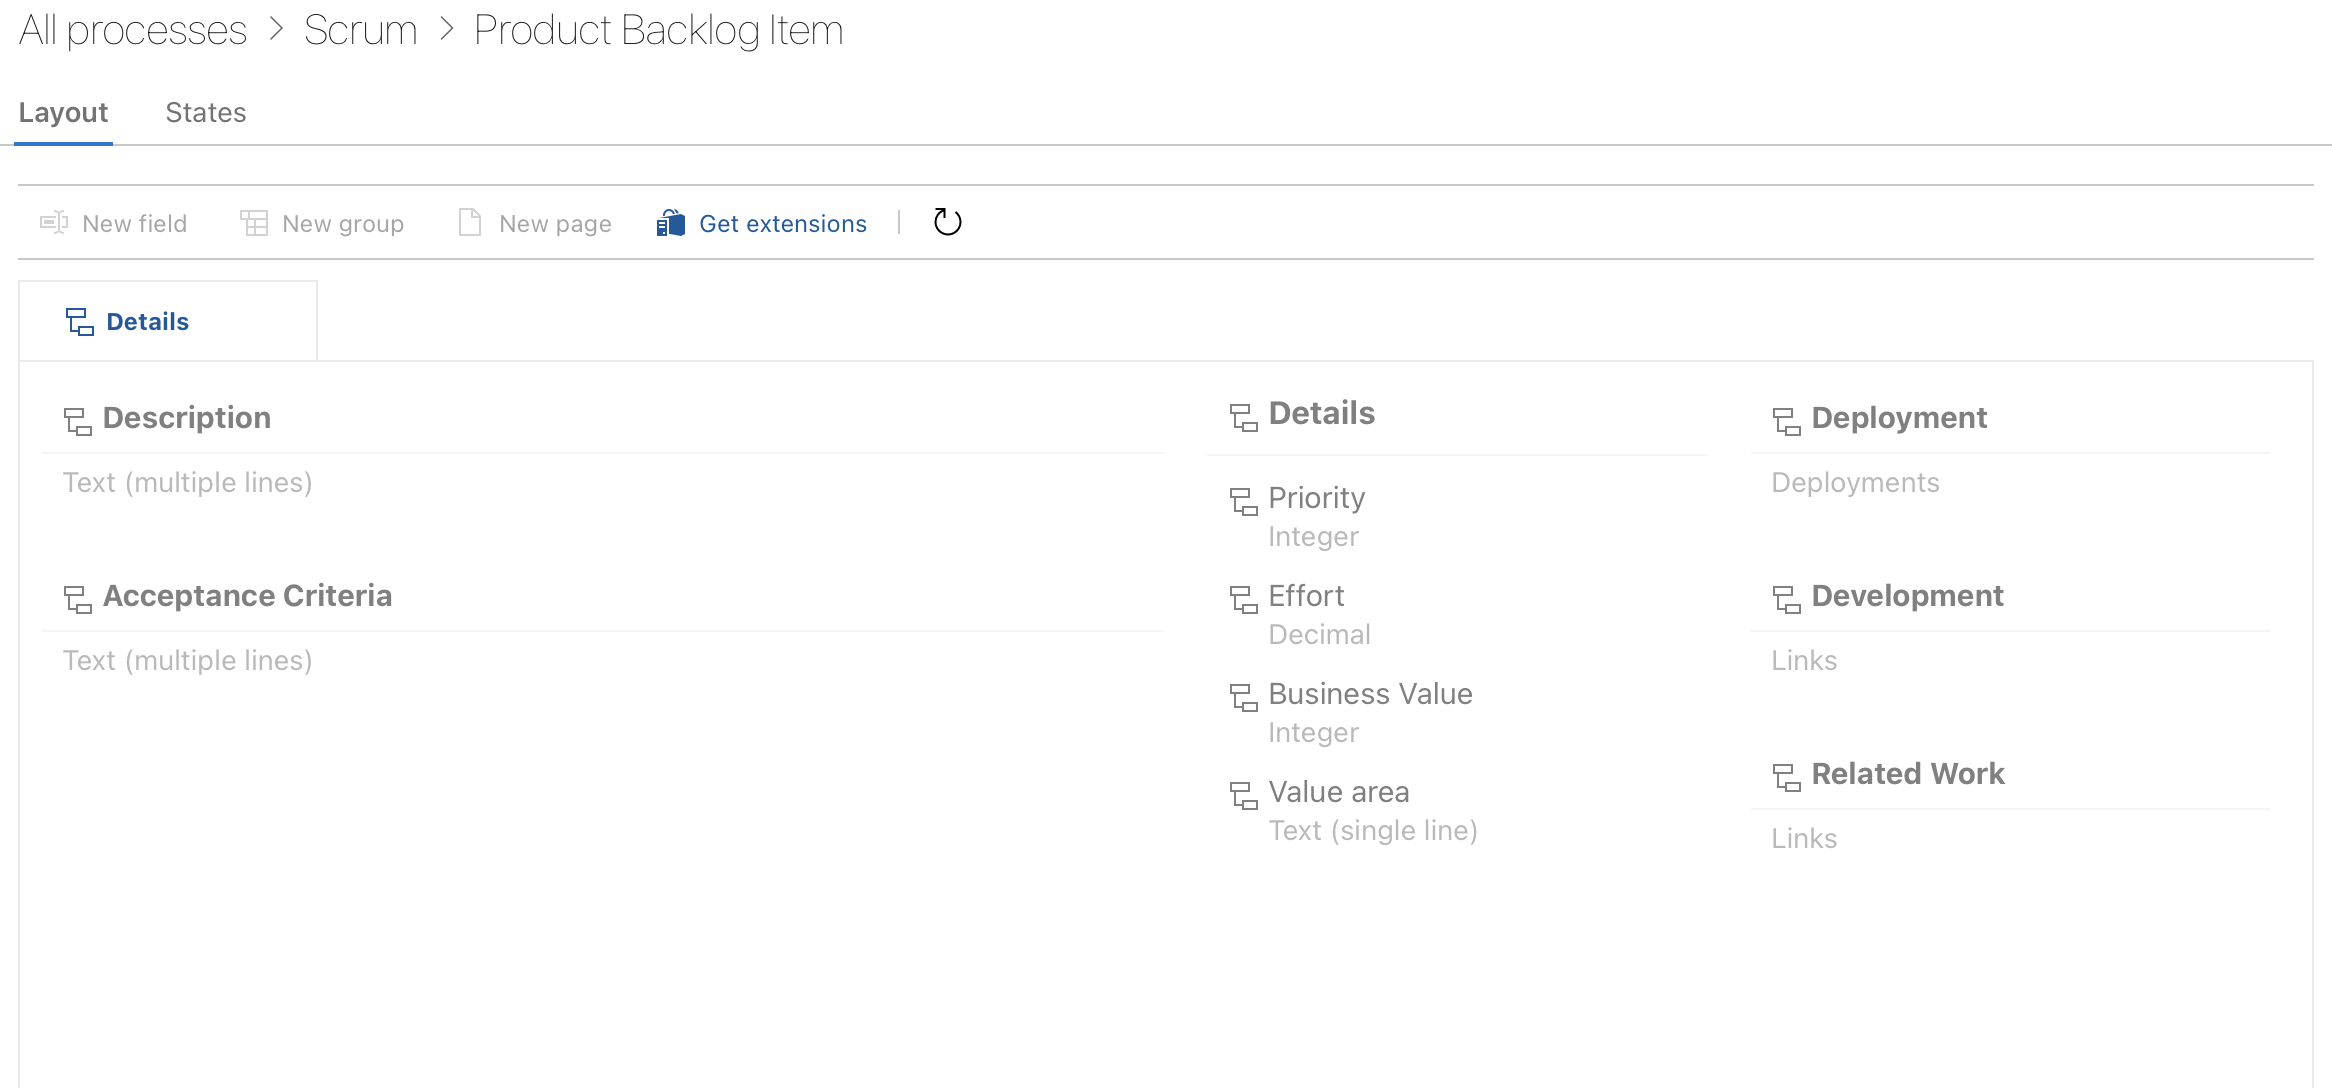Image resolution: width=2332 pixels, height=1088 pixels.
Task: Click the group icon beside Development
Action: tap(1786, 599)
